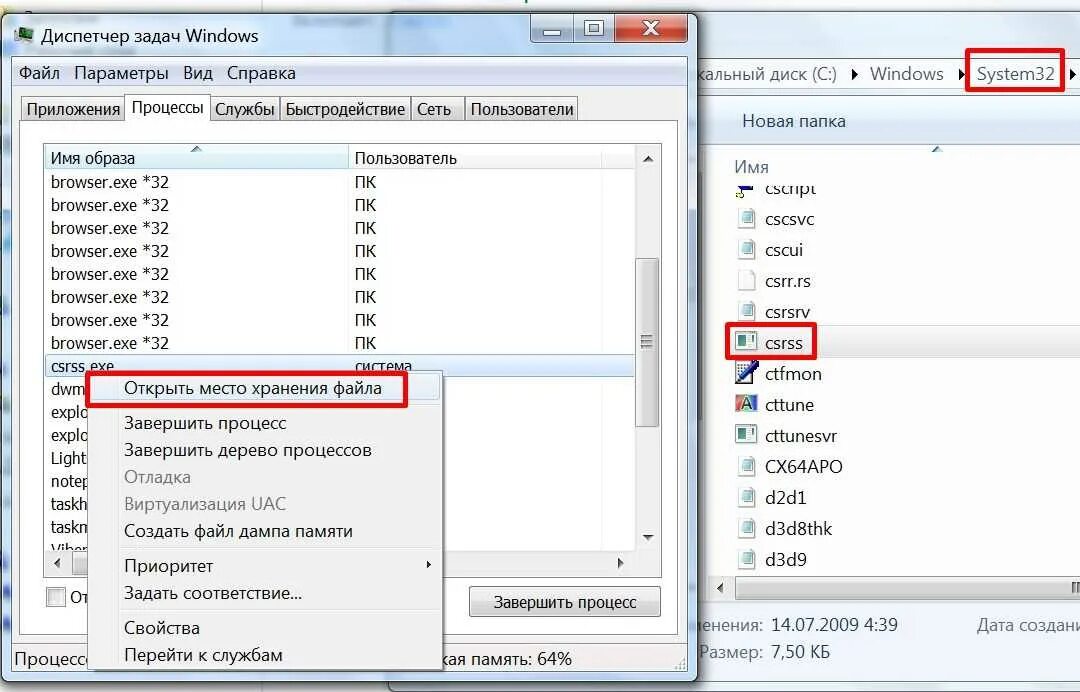This screenshot has width=1080, height=692.
Task: Select the cttune file name
Action: 789,405
